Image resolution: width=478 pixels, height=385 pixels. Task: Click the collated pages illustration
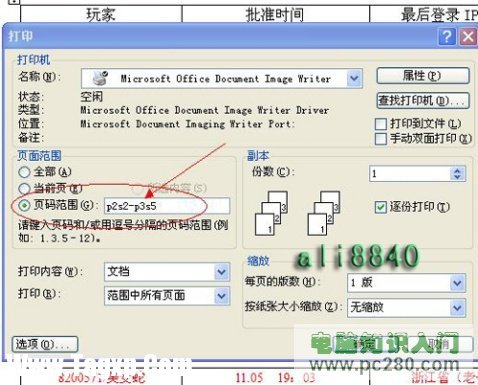271,213
